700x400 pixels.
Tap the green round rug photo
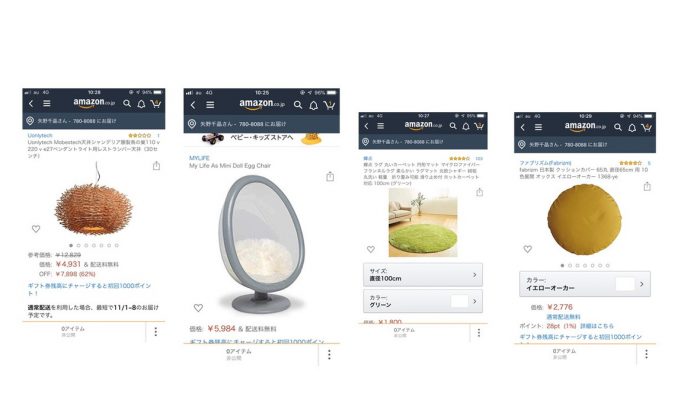[423, 222]
